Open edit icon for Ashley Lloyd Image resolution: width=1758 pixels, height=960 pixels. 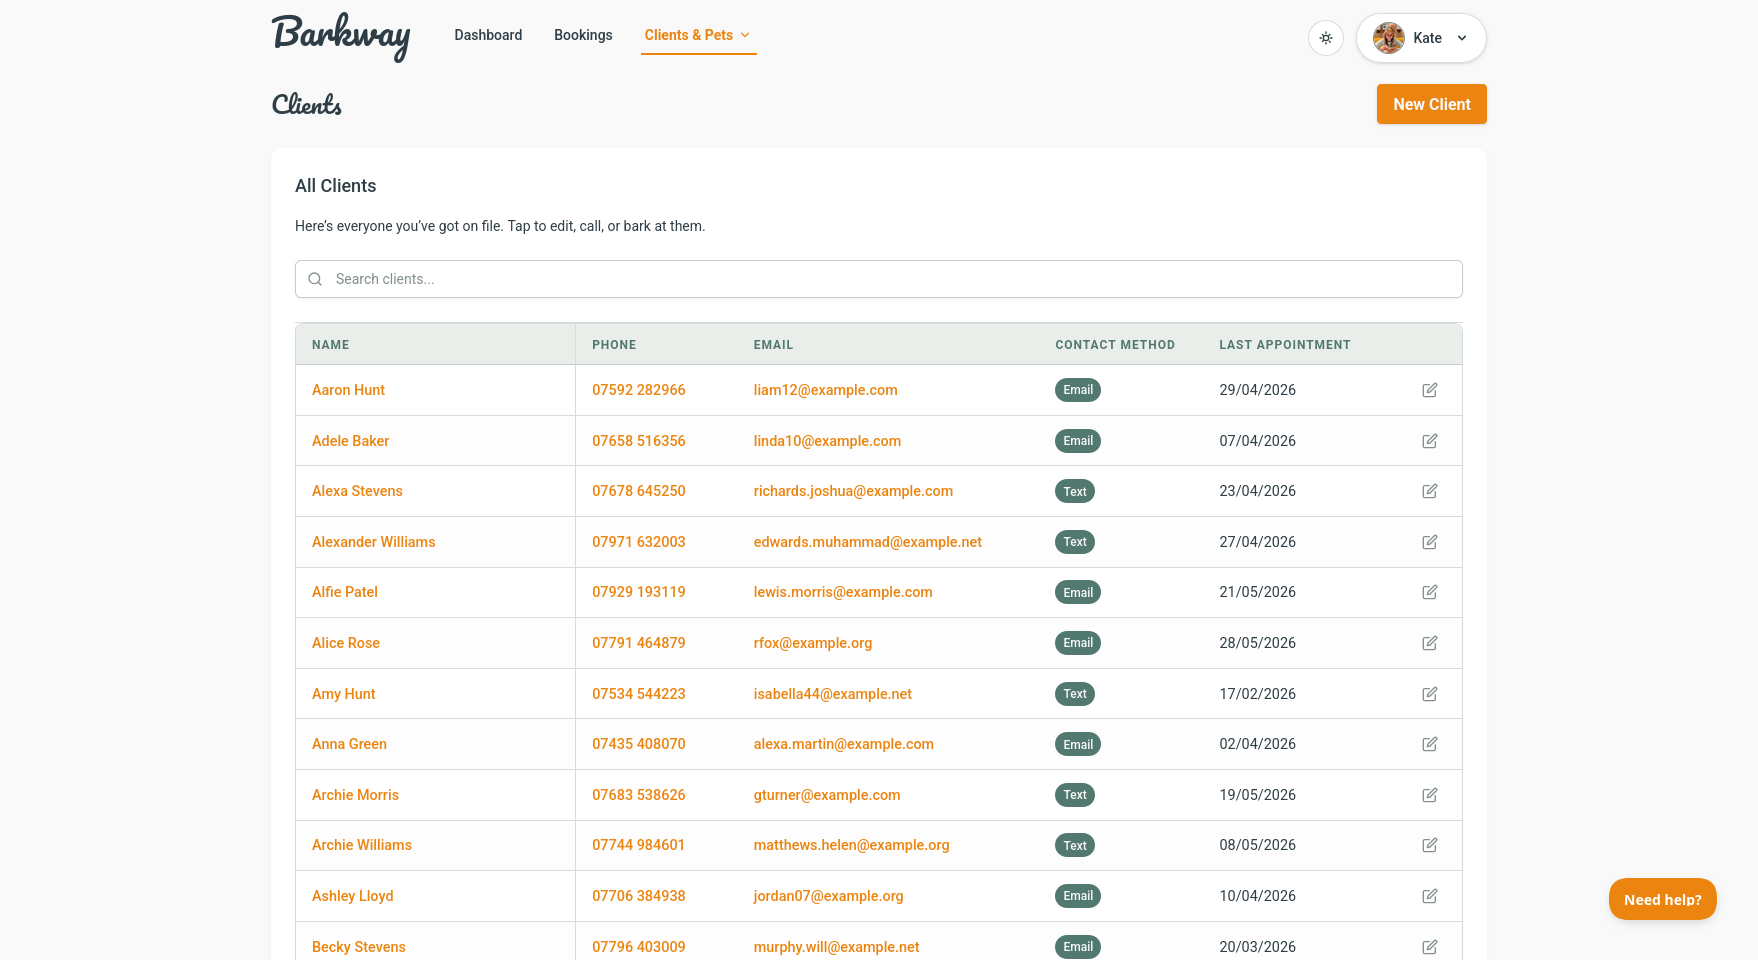(1429, 896)
